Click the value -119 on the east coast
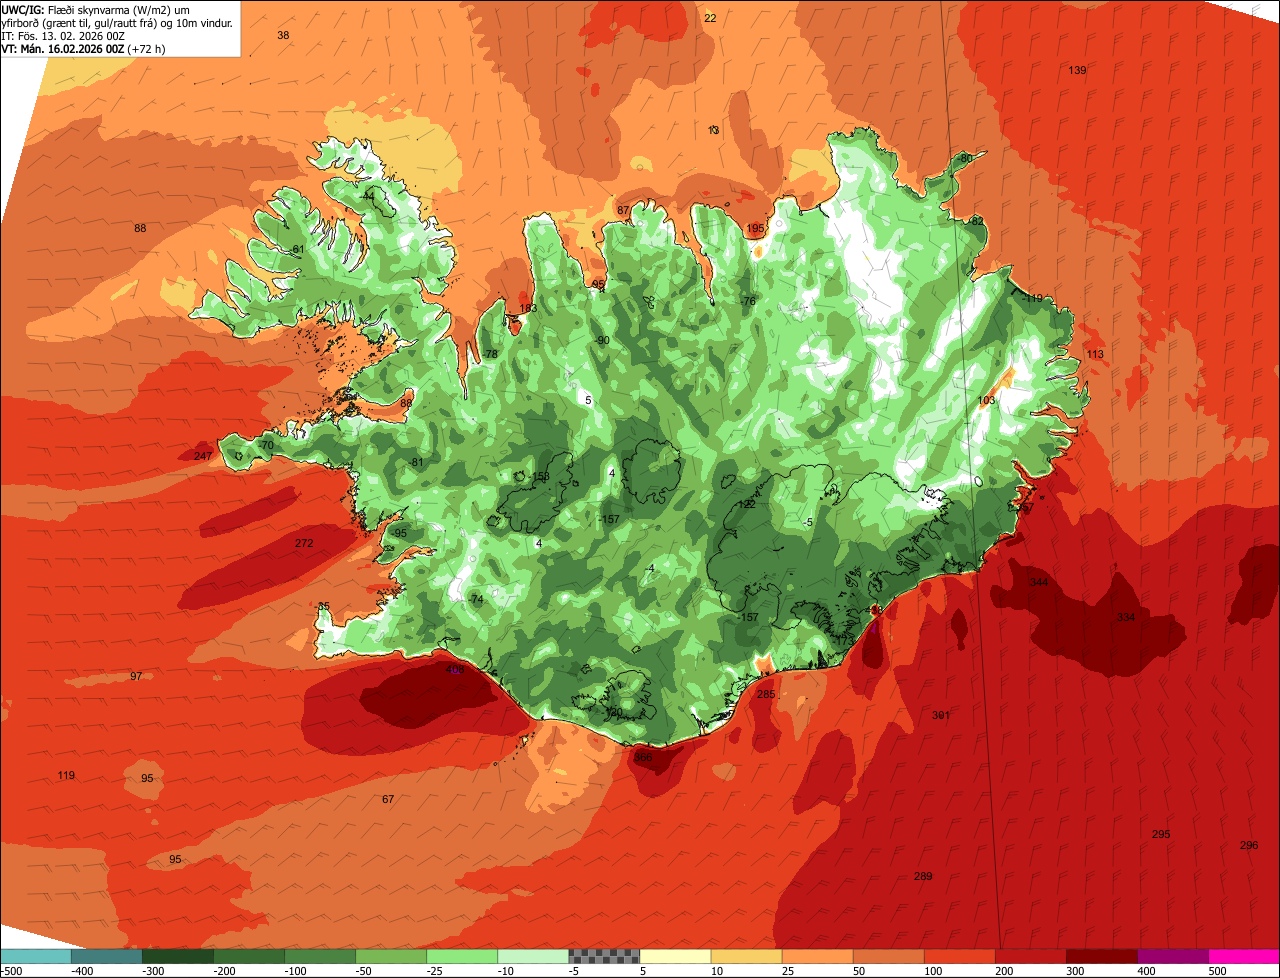1280x978 pixels. (x=1032, y=298)
